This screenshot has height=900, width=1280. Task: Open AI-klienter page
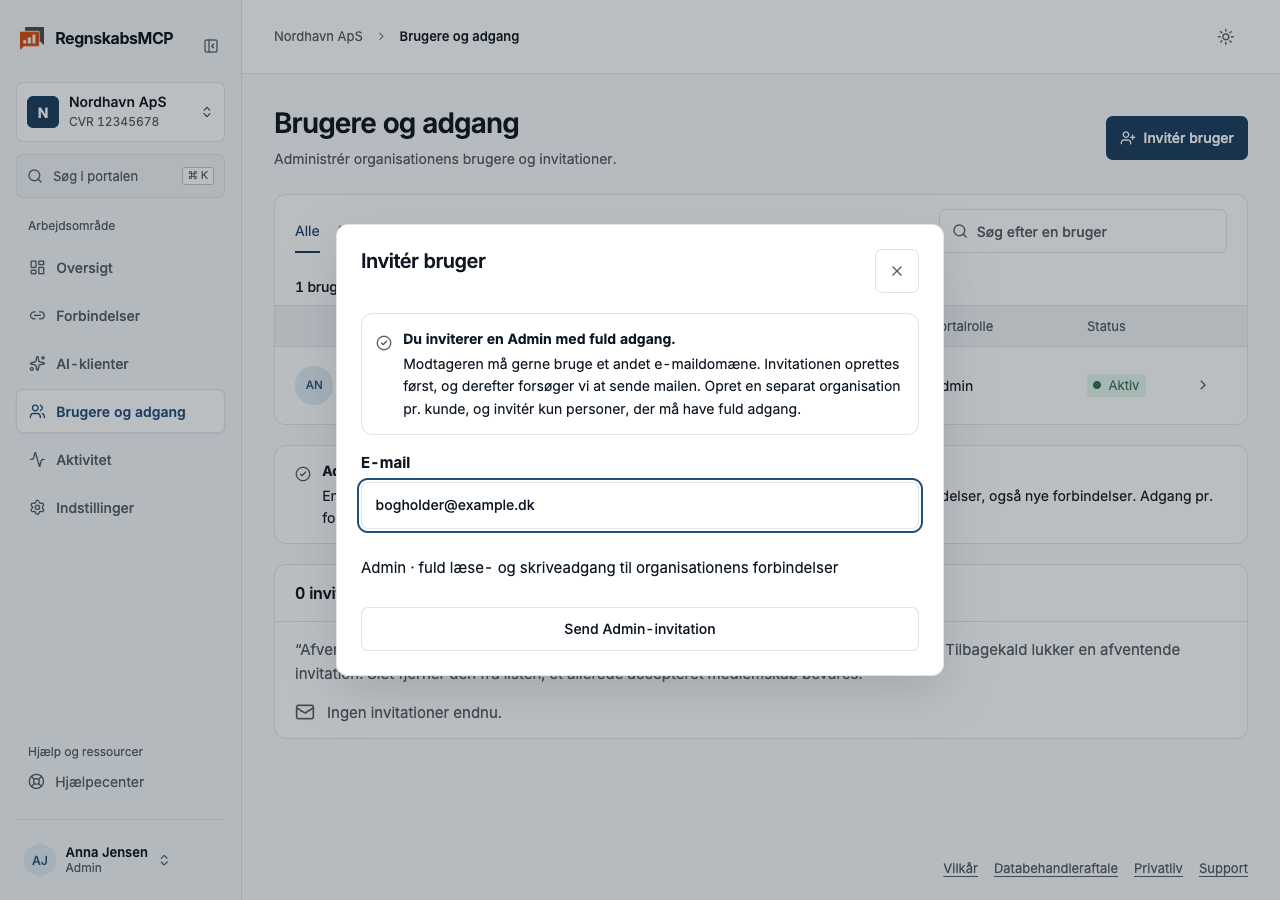click(120, 364)
